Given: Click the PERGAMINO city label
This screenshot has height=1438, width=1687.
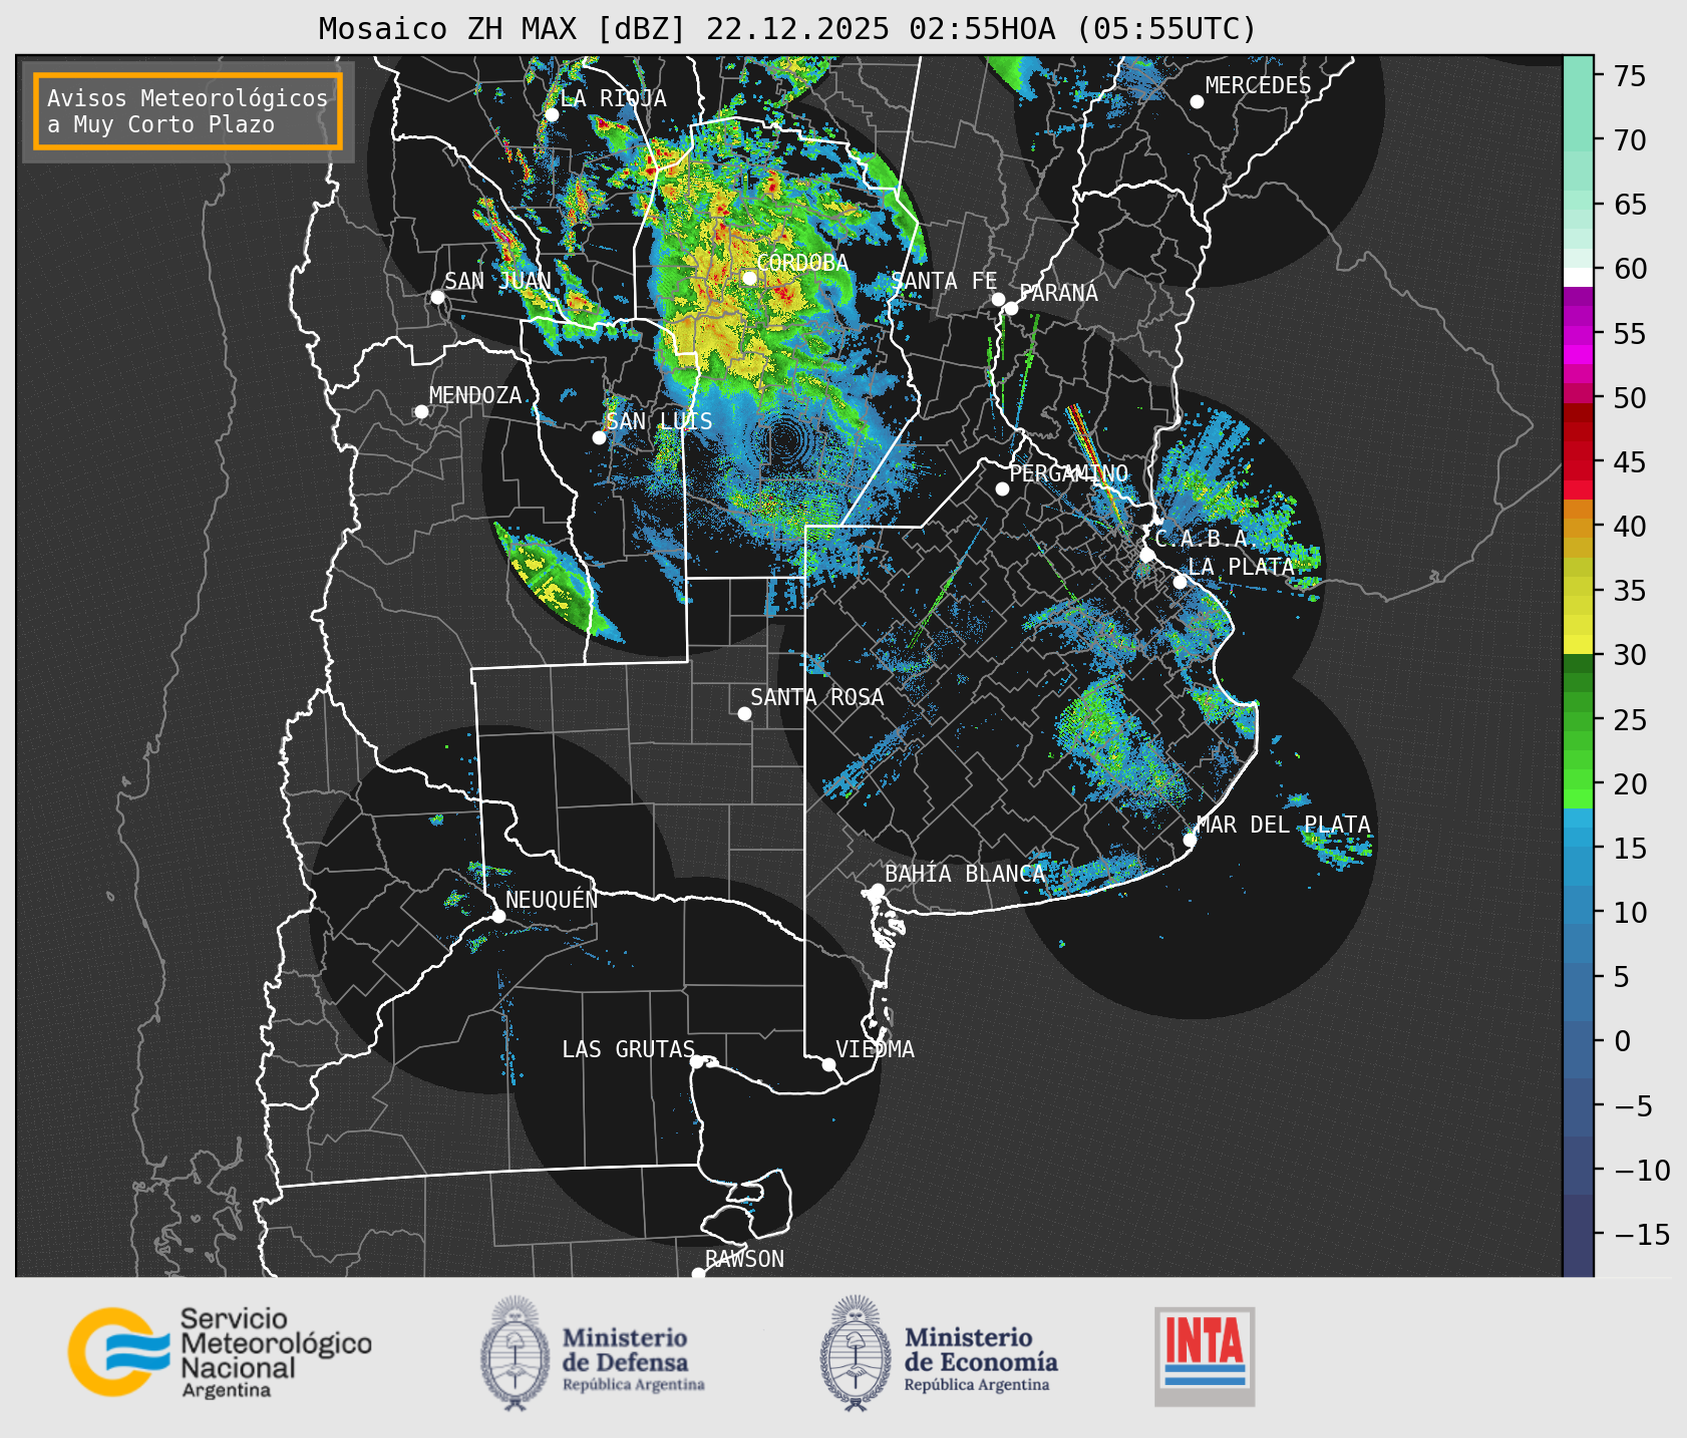Looking at the screenshot, I should 1069,473.
